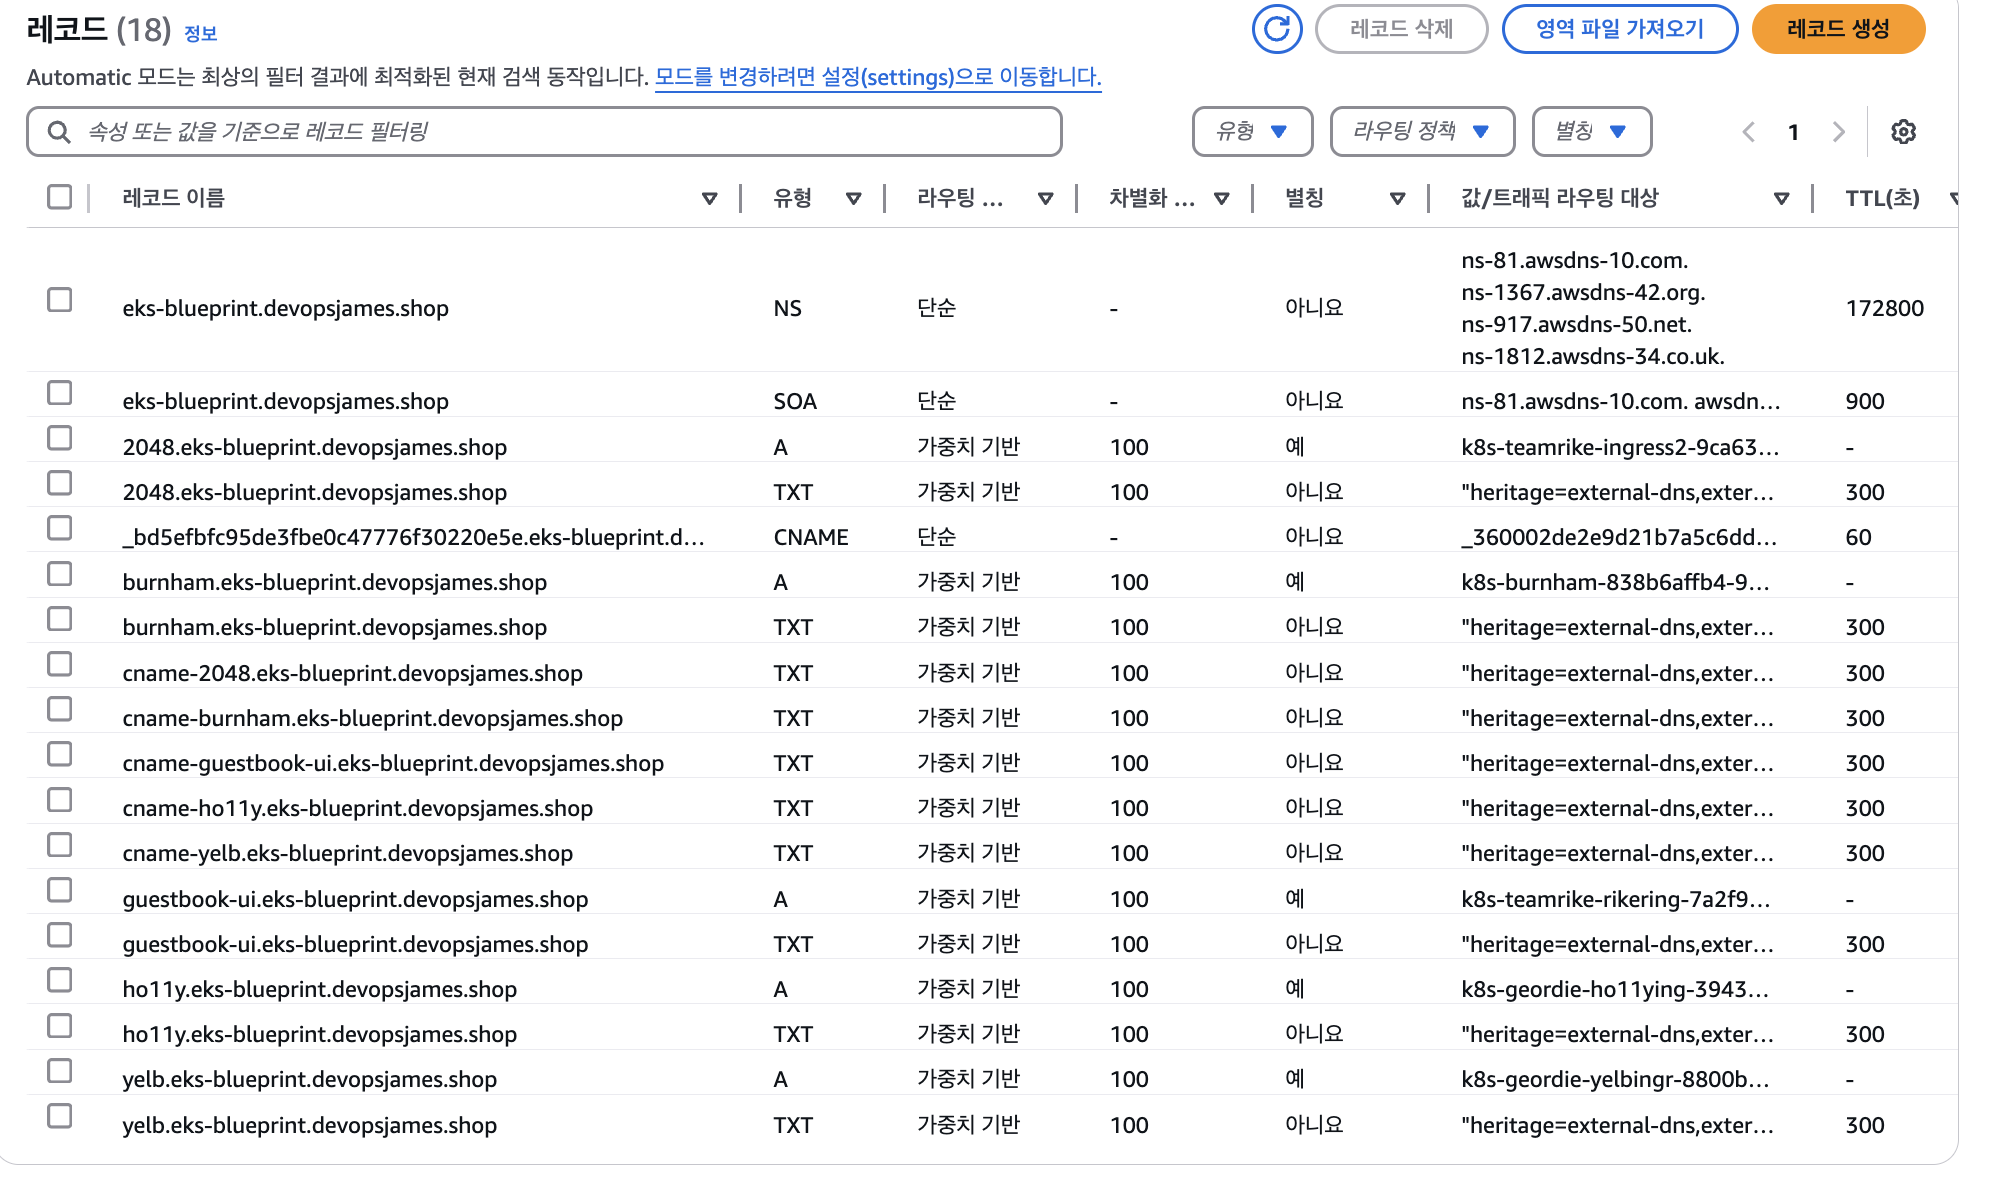This screenshot has height=1196, width=1994.
Task: Select the yelb.eks-blueprint A record checkbox
Action: (60, 1071)
